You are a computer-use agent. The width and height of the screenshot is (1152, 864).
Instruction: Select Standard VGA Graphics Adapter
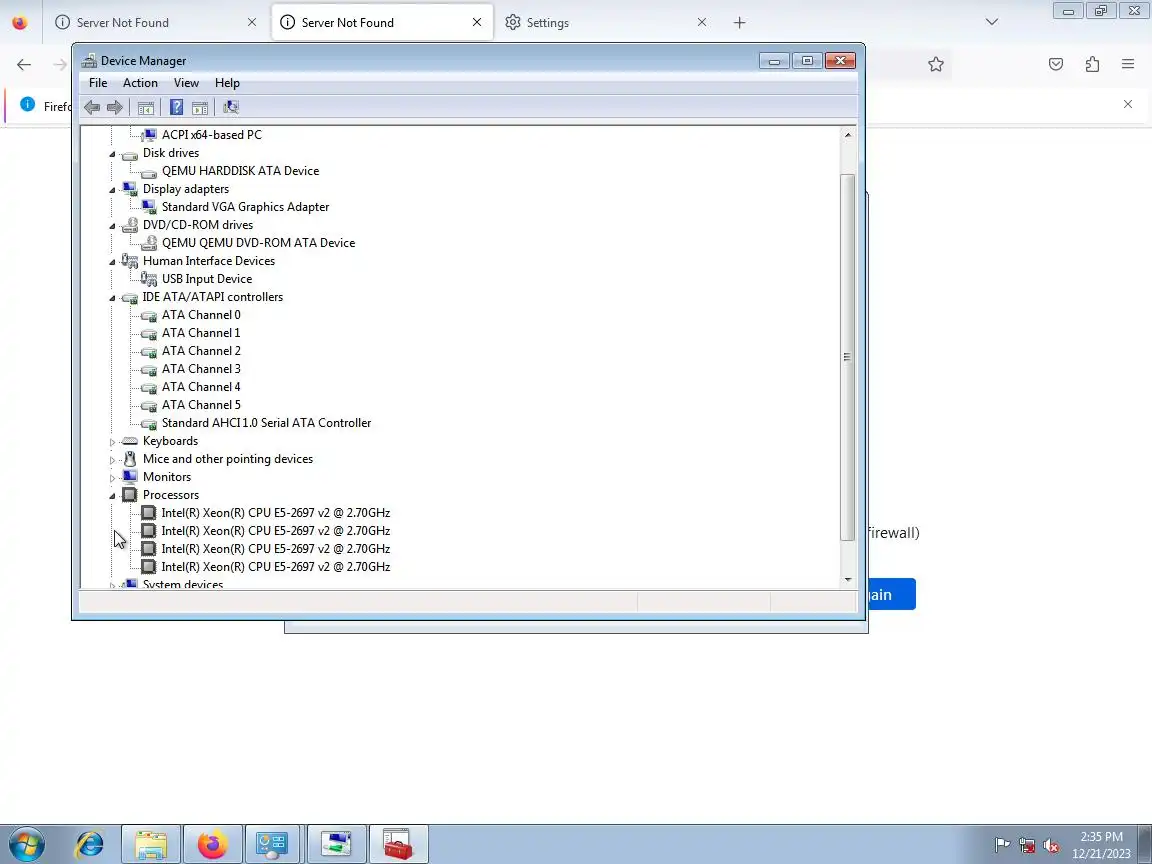click(245, 206)
